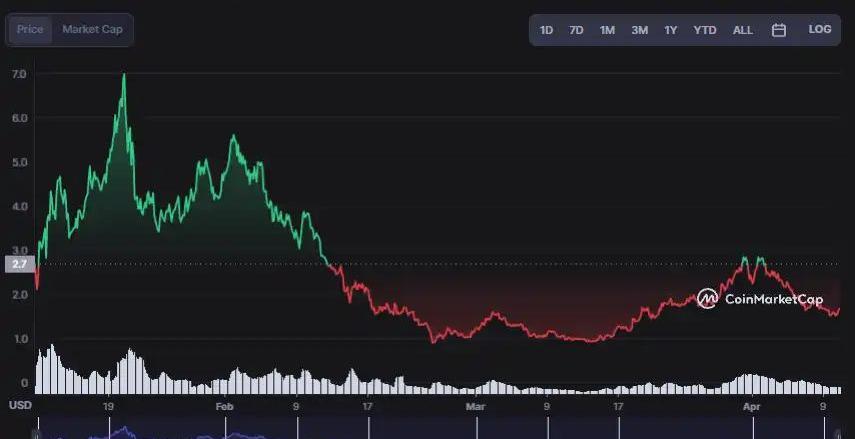This screenshot has width=855, height=439.
Task: Switch to the Price chart view
Action: (30, 30)
